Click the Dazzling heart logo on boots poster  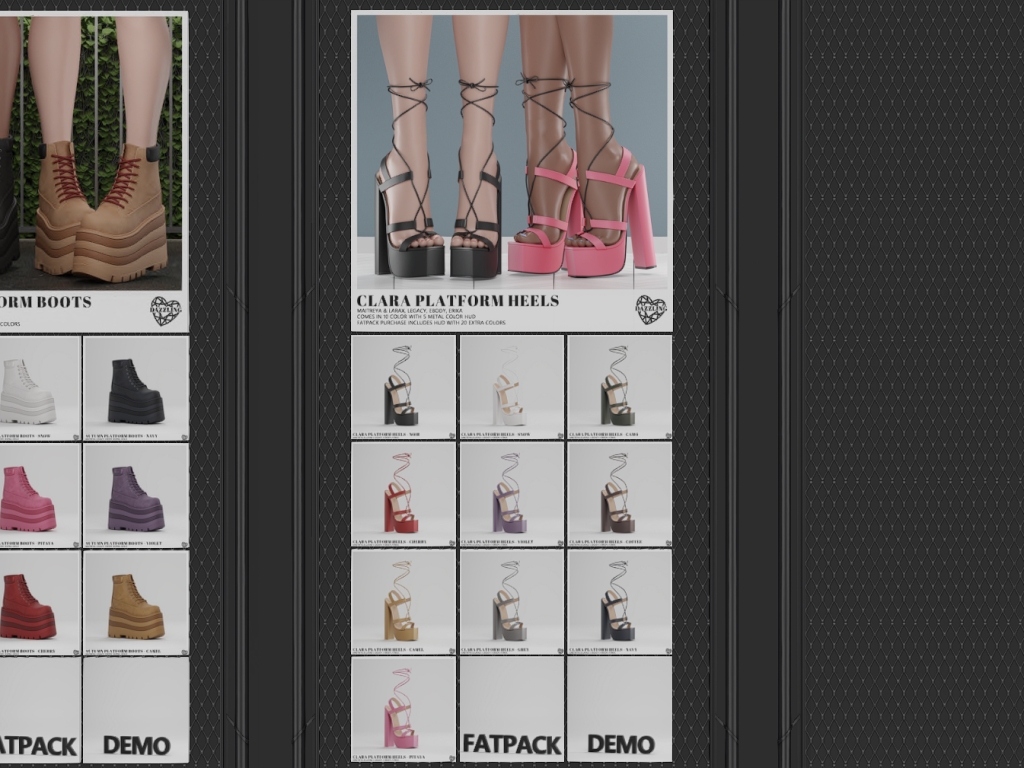pyautogui.click(x=166, y=311)
